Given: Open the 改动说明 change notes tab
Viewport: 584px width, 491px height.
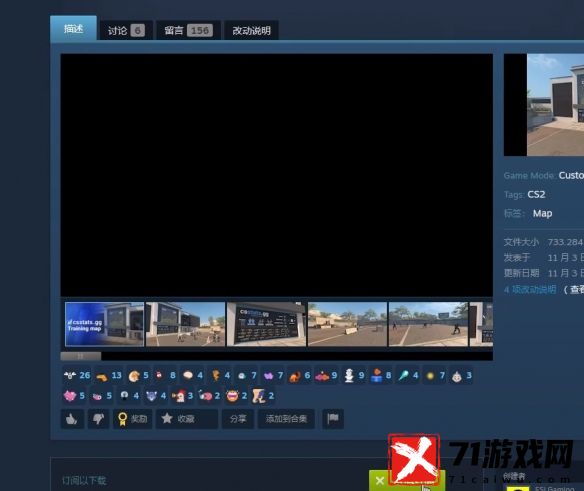Looking at the screenshot, I should [x=251, y=31].
